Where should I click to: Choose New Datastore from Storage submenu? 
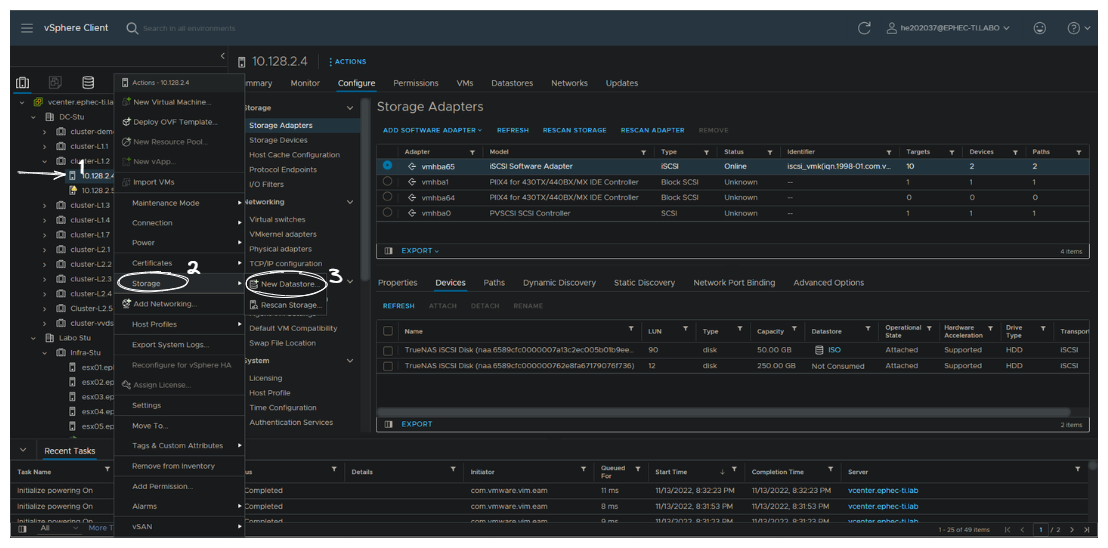click(x=285, y=284)
